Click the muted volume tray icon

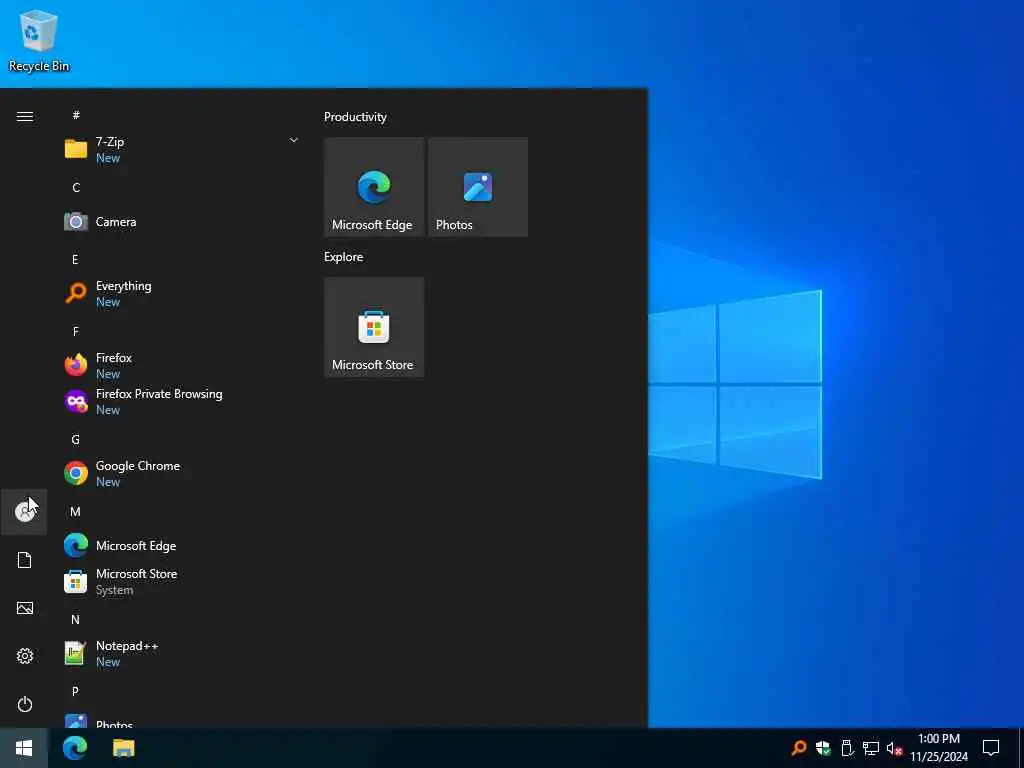tap(894, 748)
